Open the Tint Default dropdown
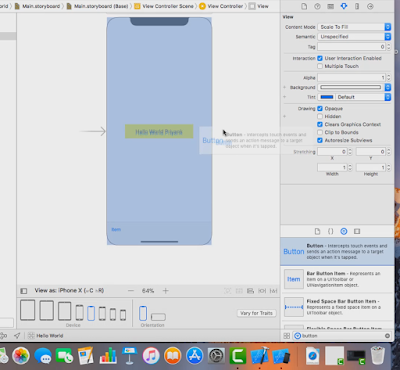400x370 pixels. coord(363,97)
